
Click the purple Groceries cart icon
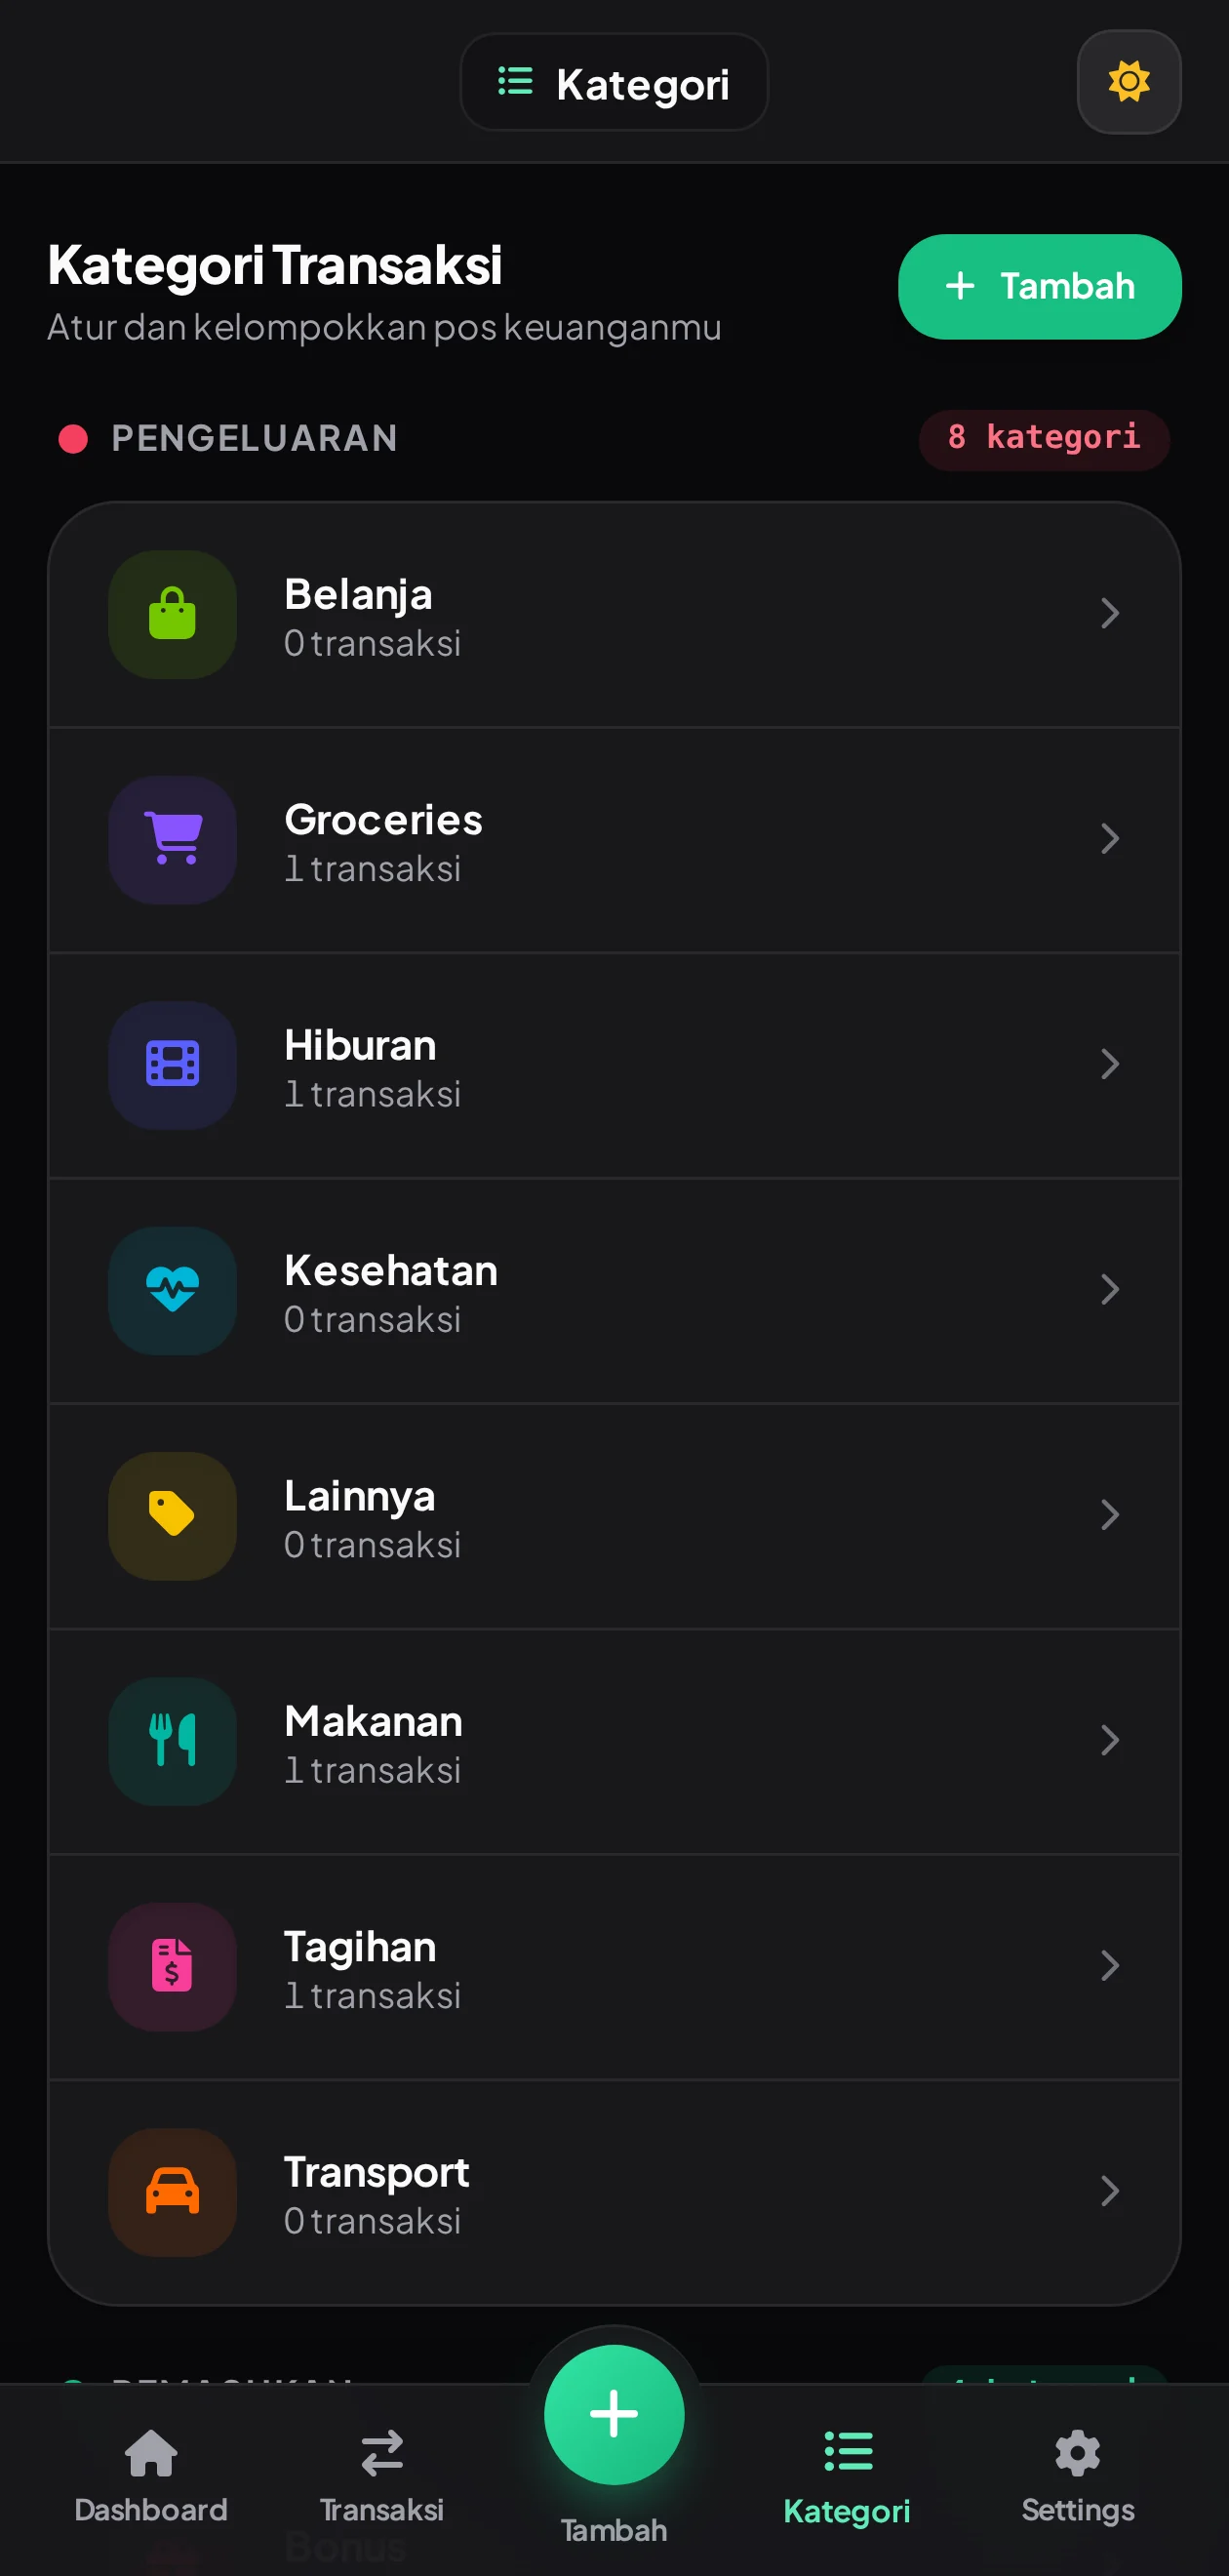coord(173,840)
